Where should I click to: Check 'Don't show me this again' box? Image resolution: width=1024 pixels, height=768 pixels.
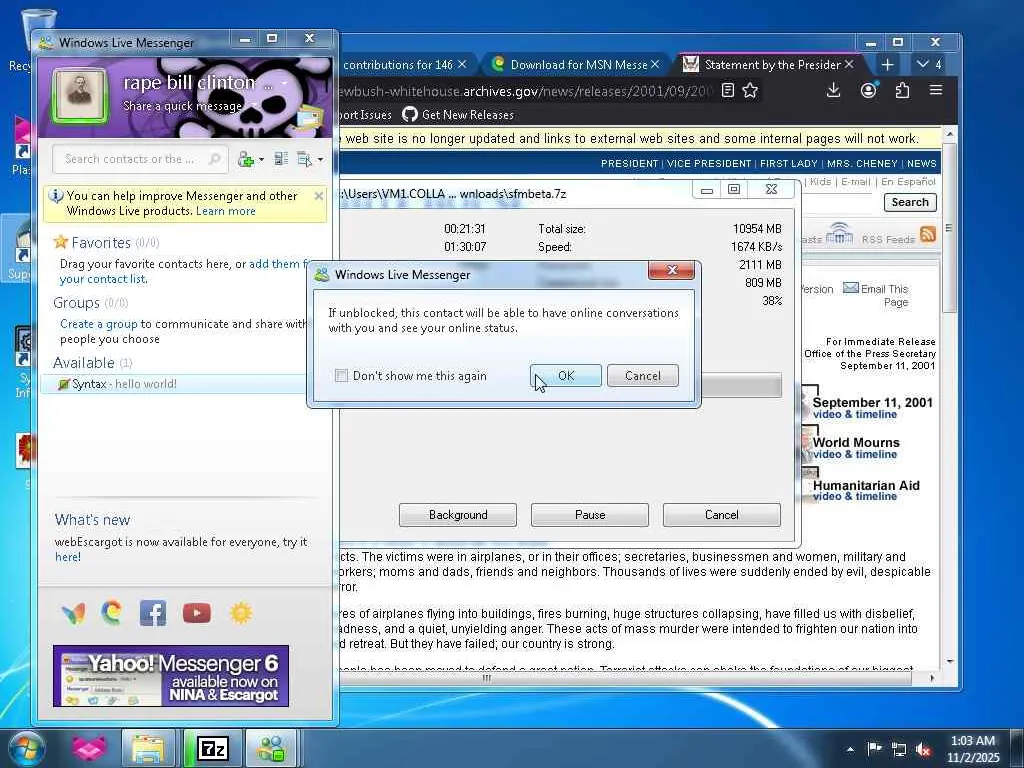[341, 376]
